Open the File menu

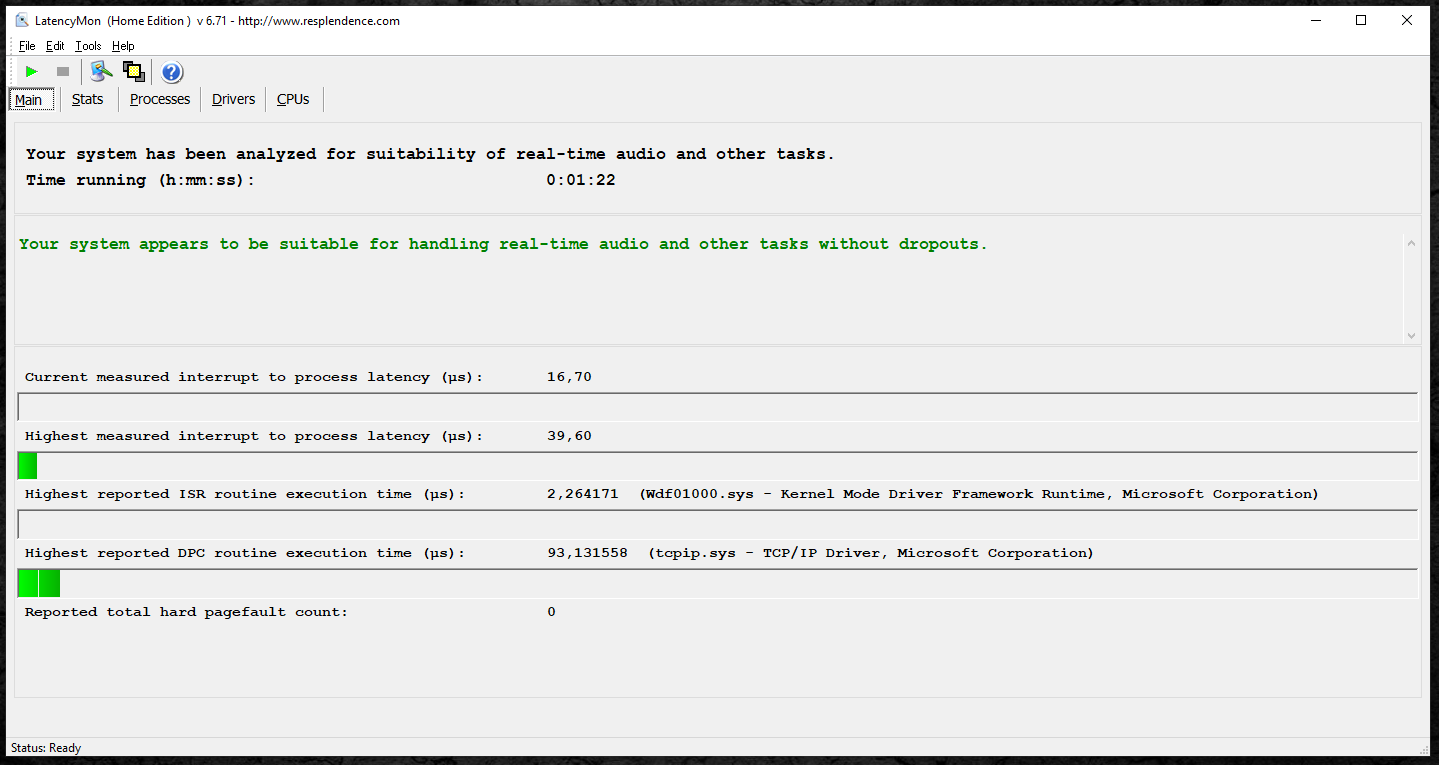click(x=27, y=46)
